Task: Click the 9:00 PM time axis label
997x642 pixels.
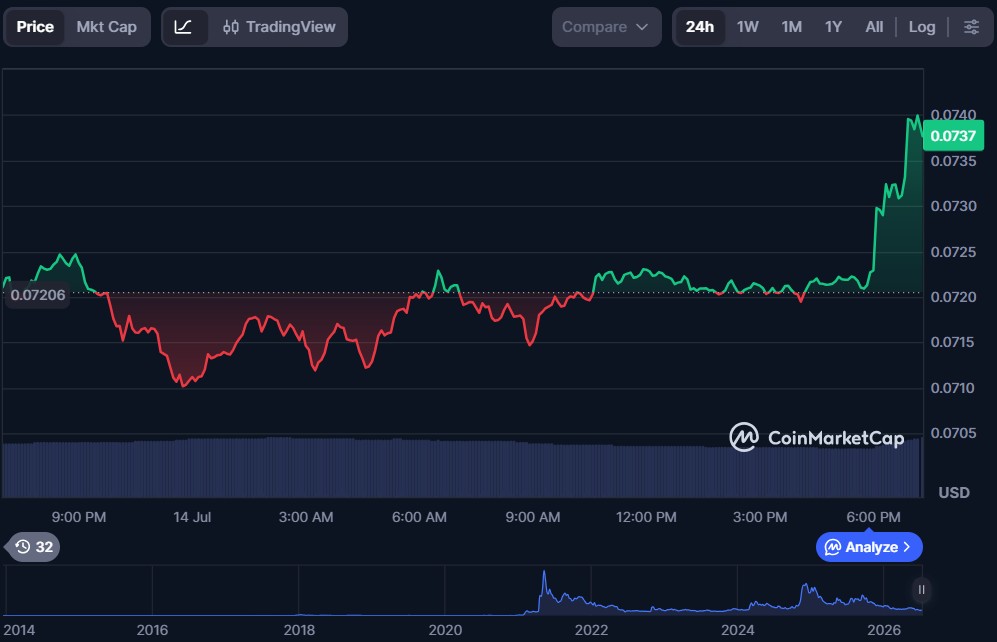Action: point(79,517)
